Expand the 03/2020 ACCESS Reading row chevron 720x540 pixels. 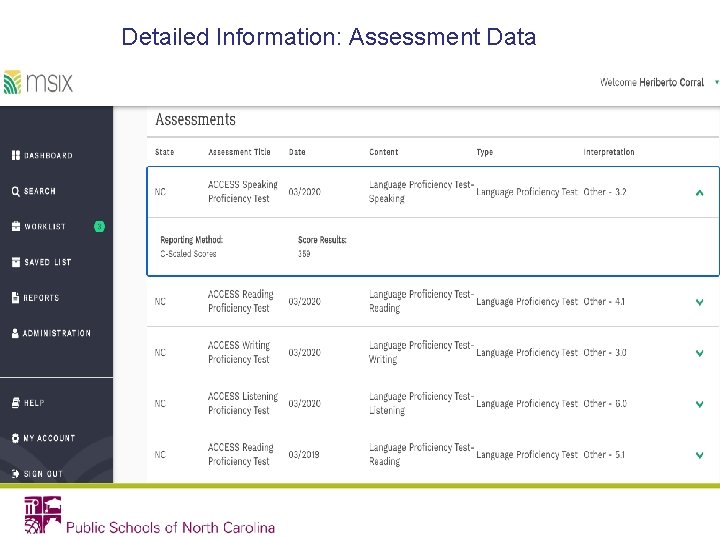point(699,302)
